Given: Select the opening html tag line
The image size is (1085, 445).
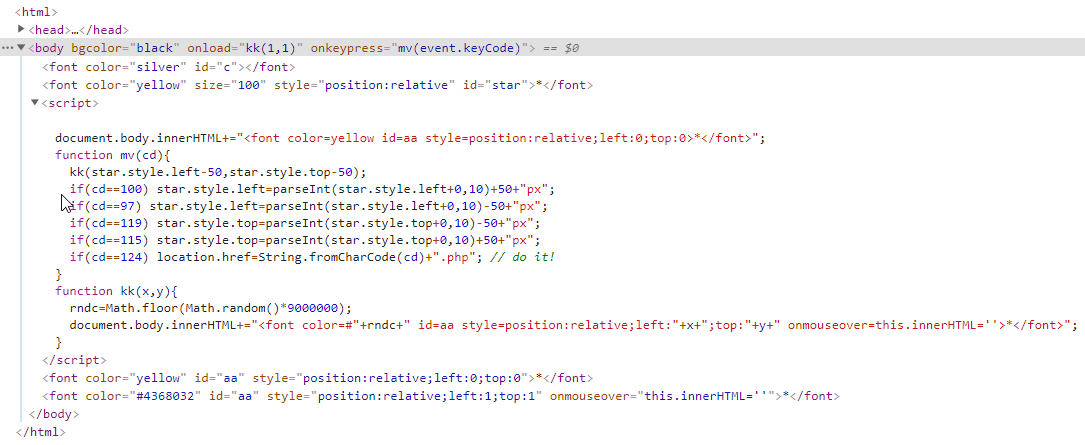Looking at the screenshot, I should (36, 12).
